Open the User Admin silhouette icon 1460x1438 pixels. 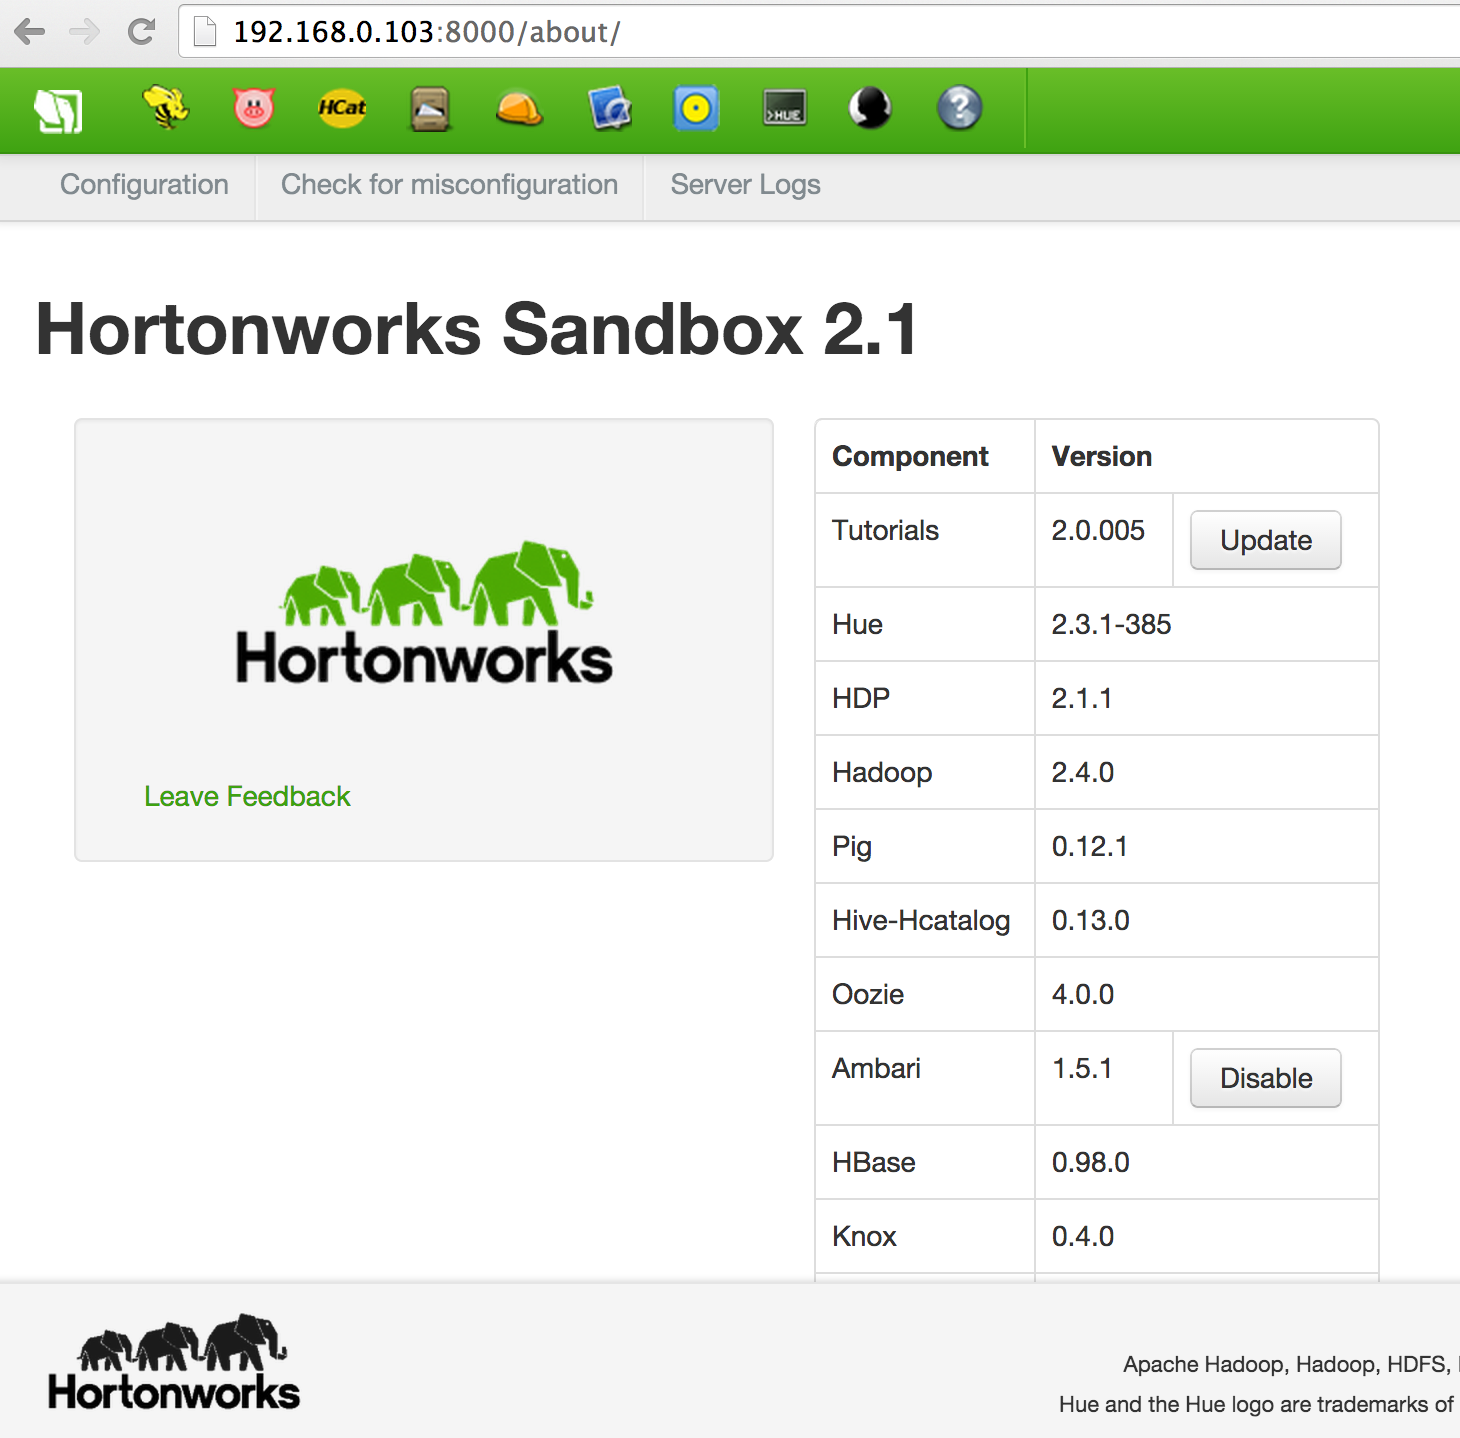(x=870, y=108)
